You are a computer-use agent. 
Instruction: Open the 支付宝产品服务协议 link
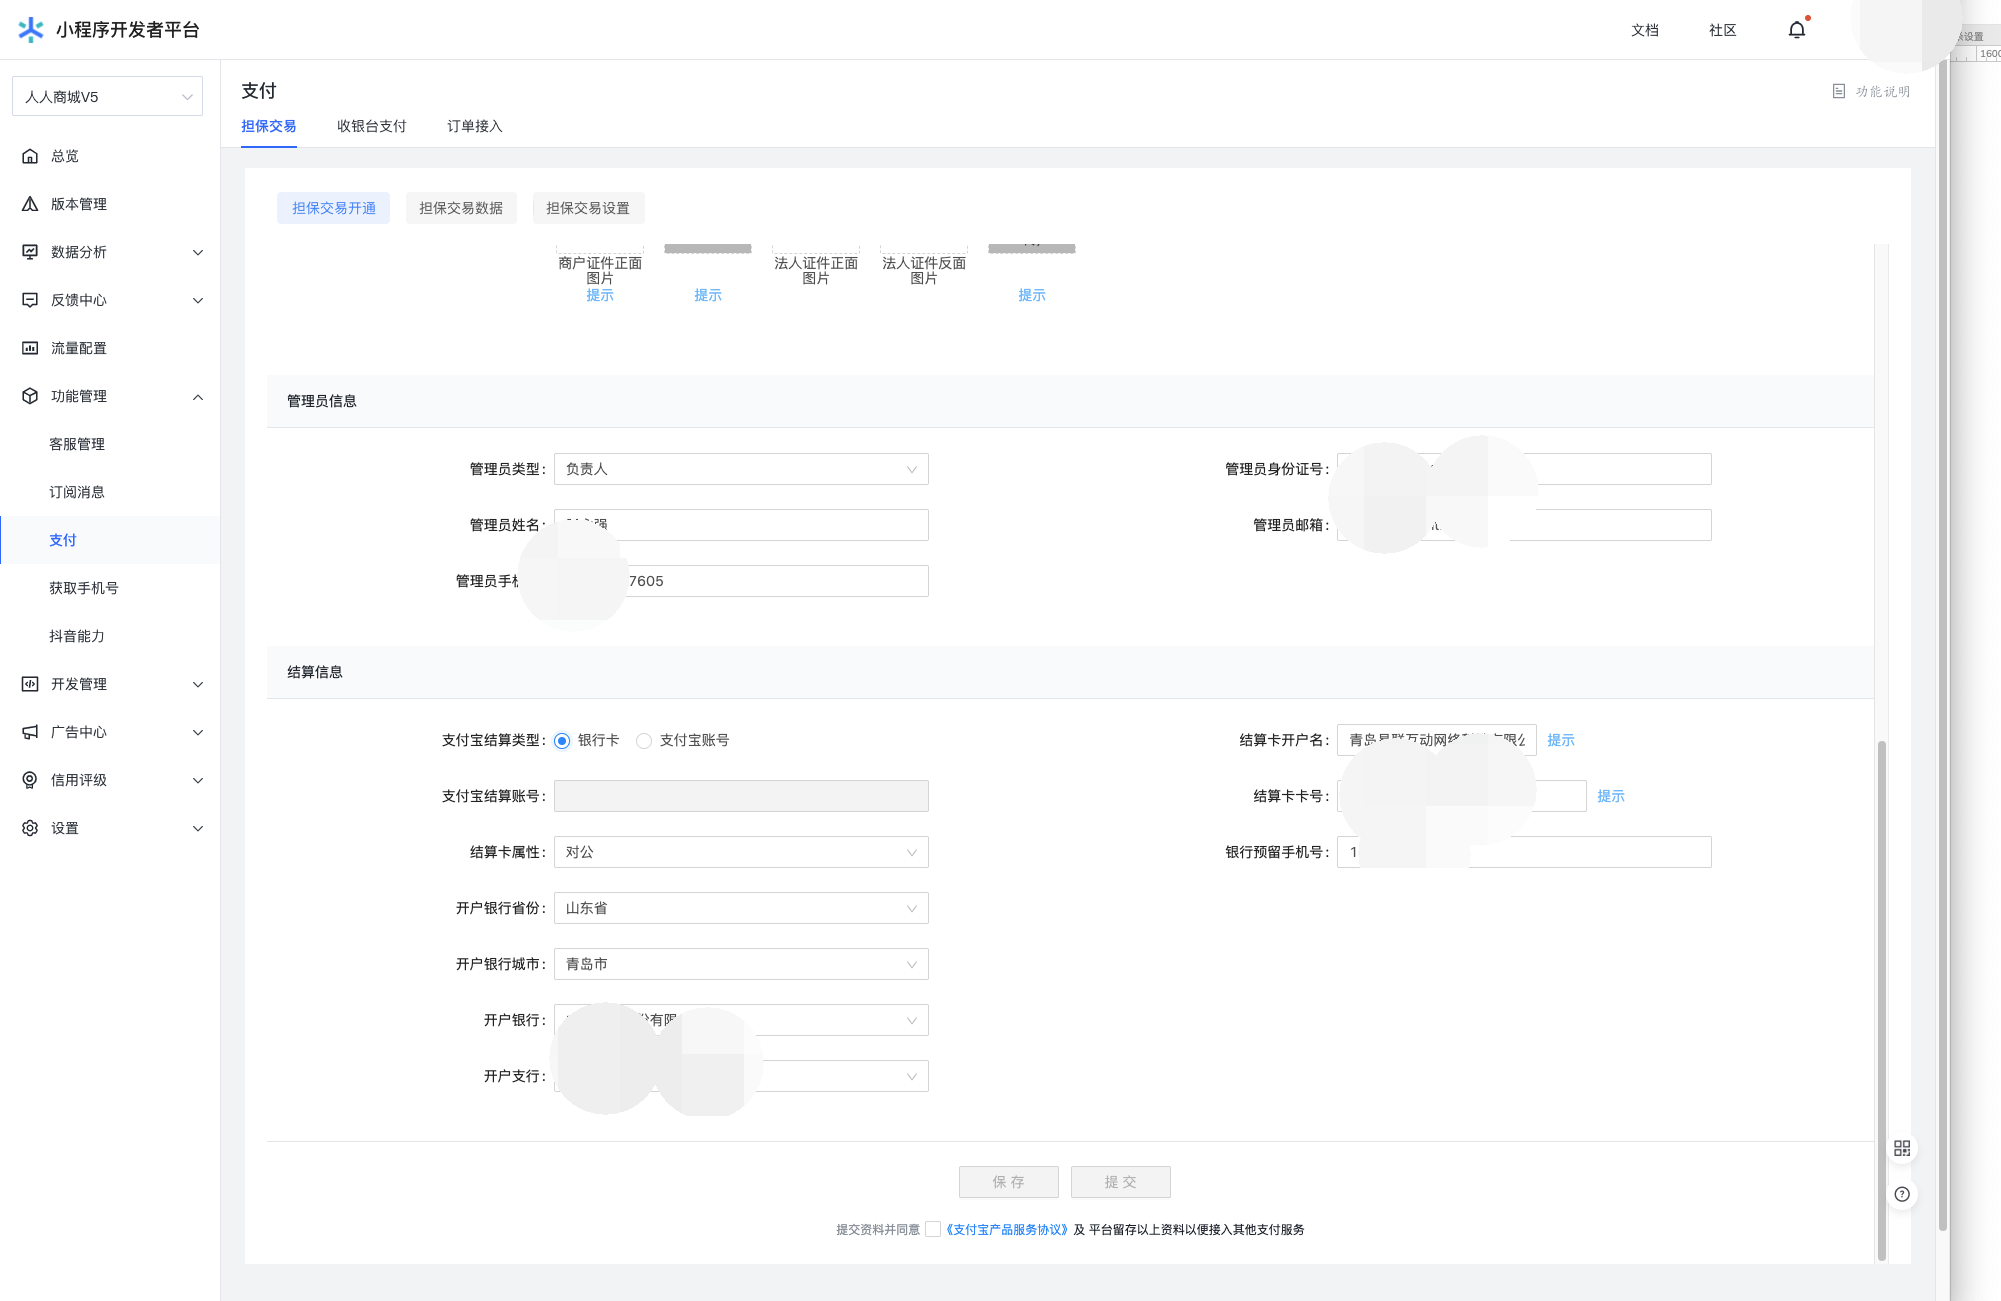point(1007,1230)
